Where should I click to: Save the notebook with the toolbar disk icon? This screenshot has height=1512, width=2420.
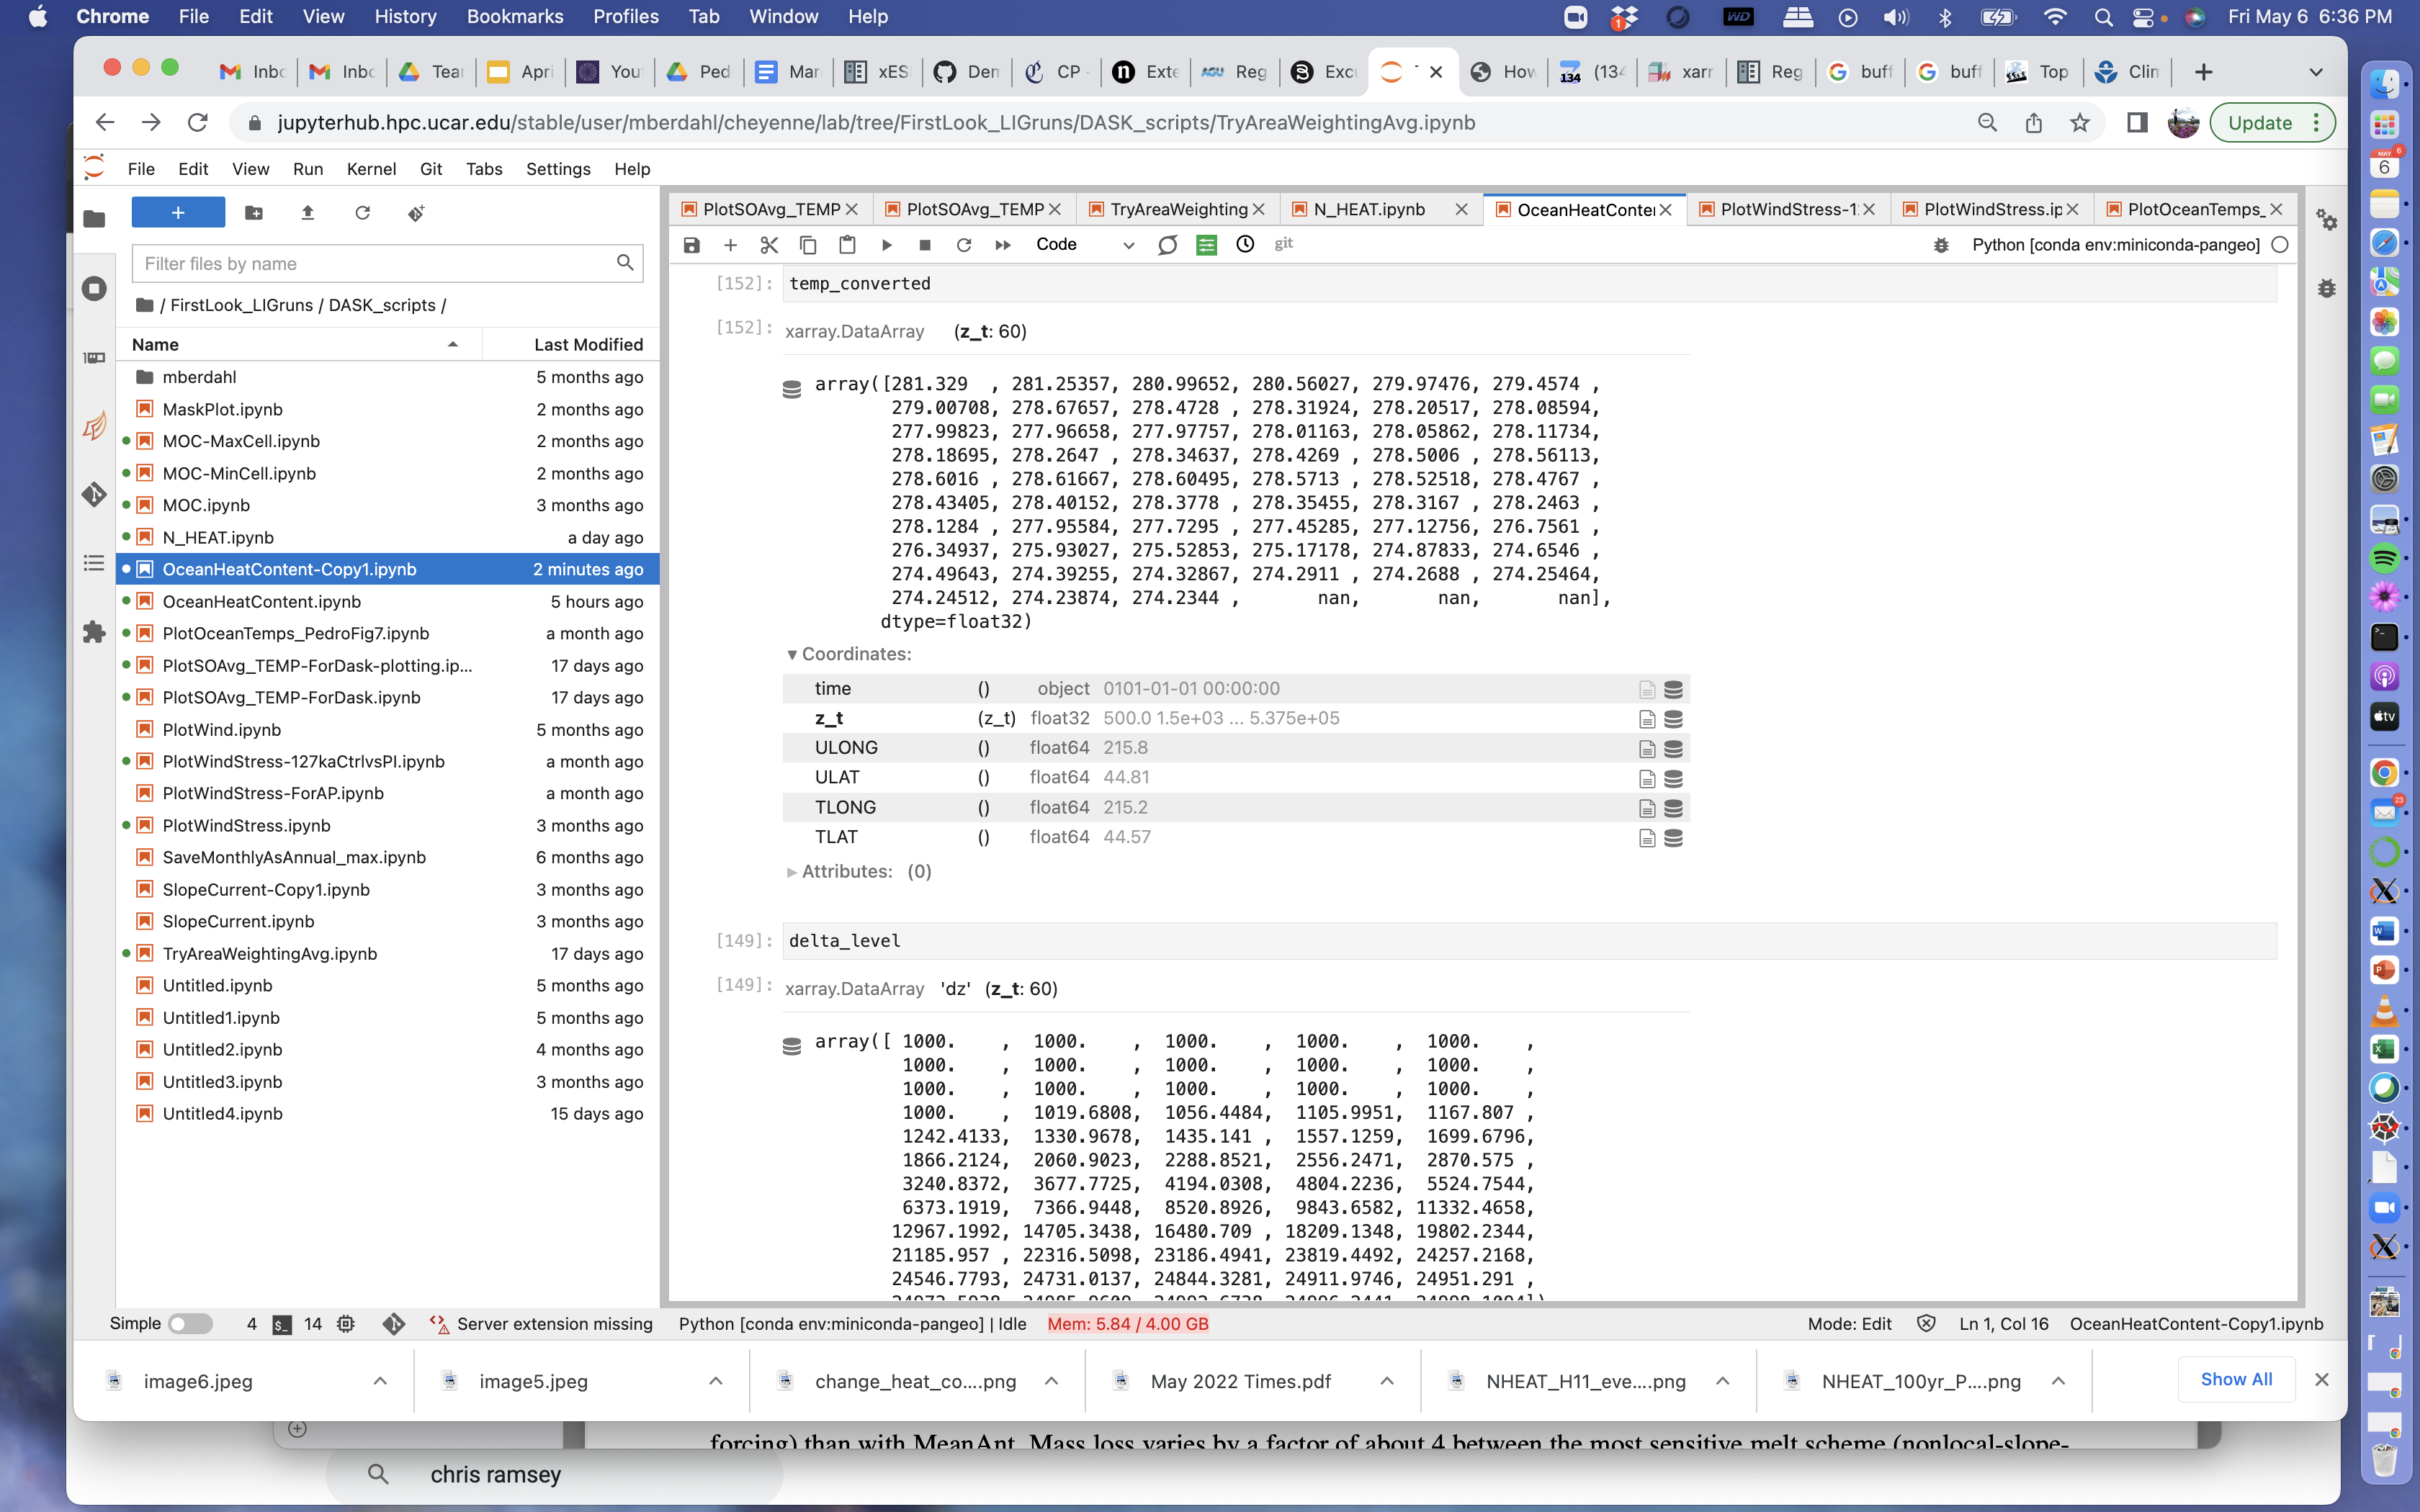pyautogui.click(x=691, y=245)
